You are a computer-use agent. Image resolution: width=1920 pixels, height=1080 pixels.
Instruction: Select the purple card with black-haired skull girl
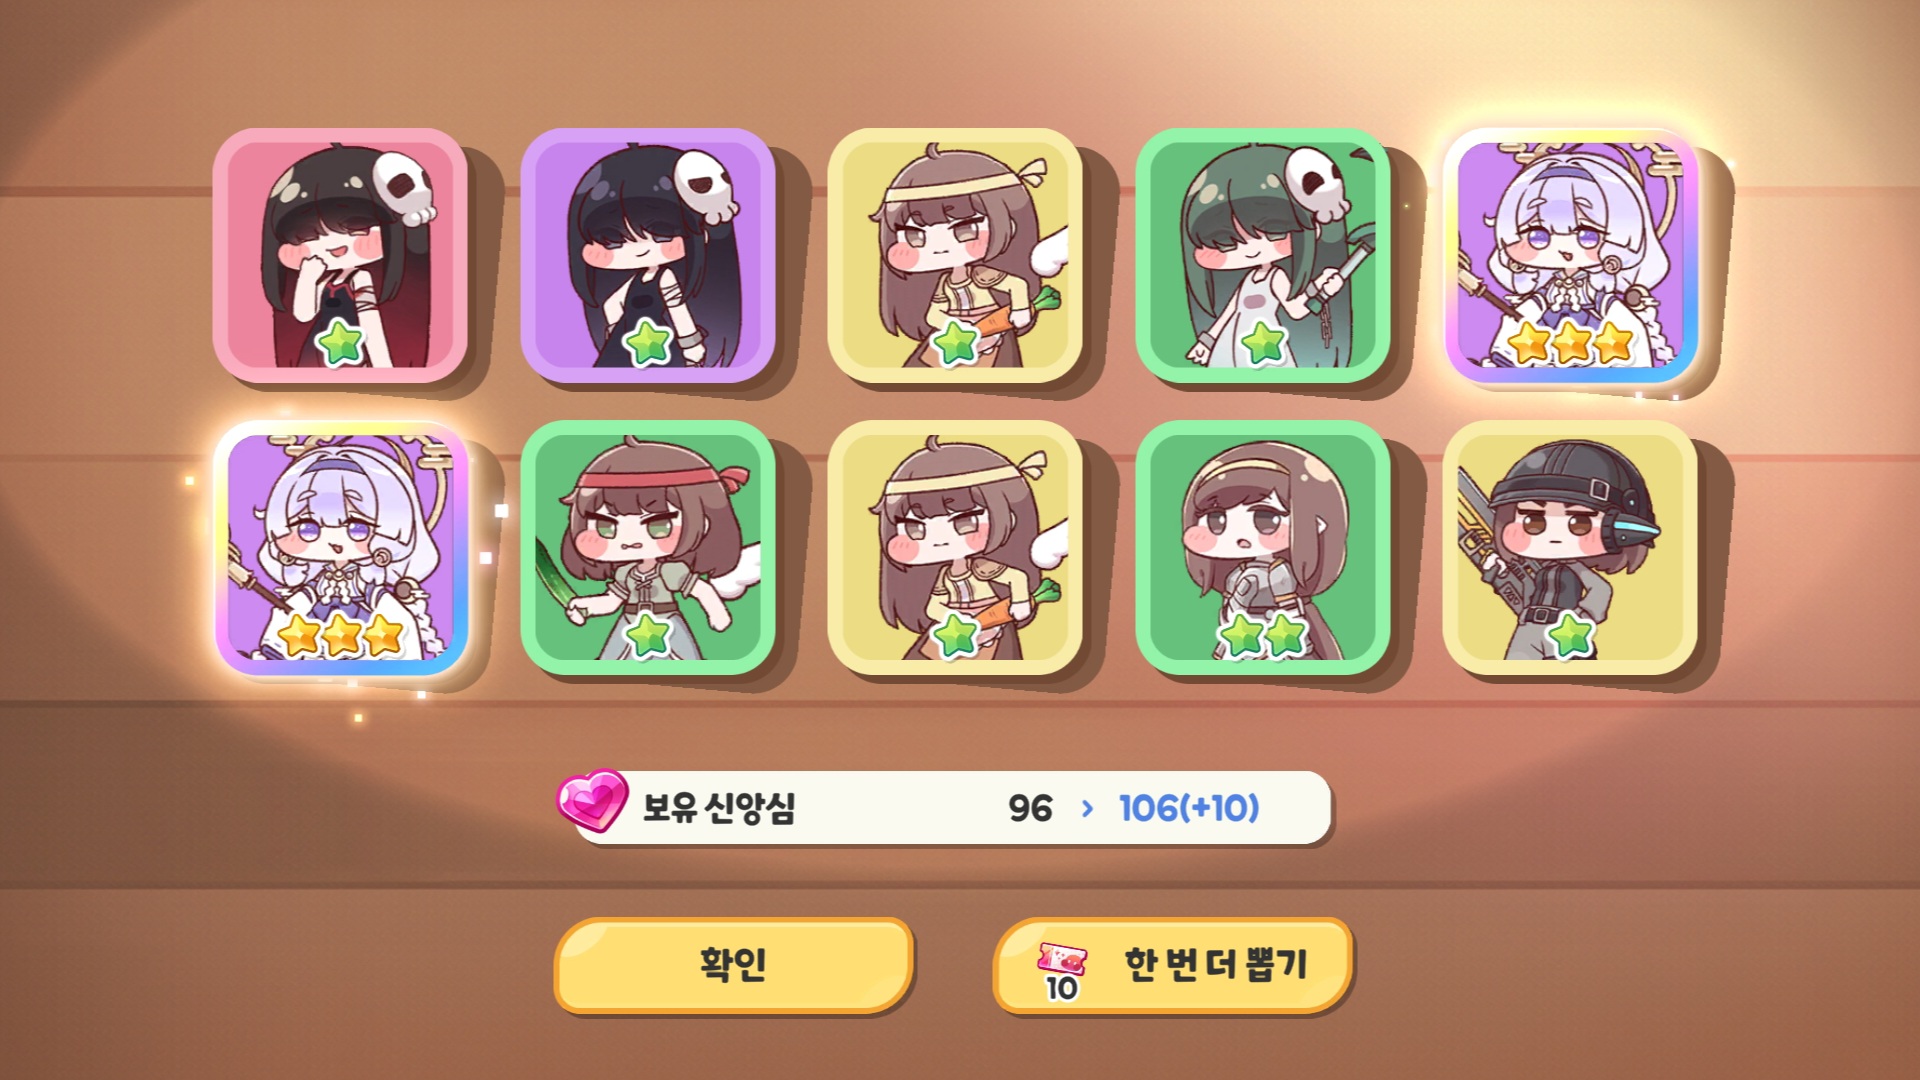(648, 255)
